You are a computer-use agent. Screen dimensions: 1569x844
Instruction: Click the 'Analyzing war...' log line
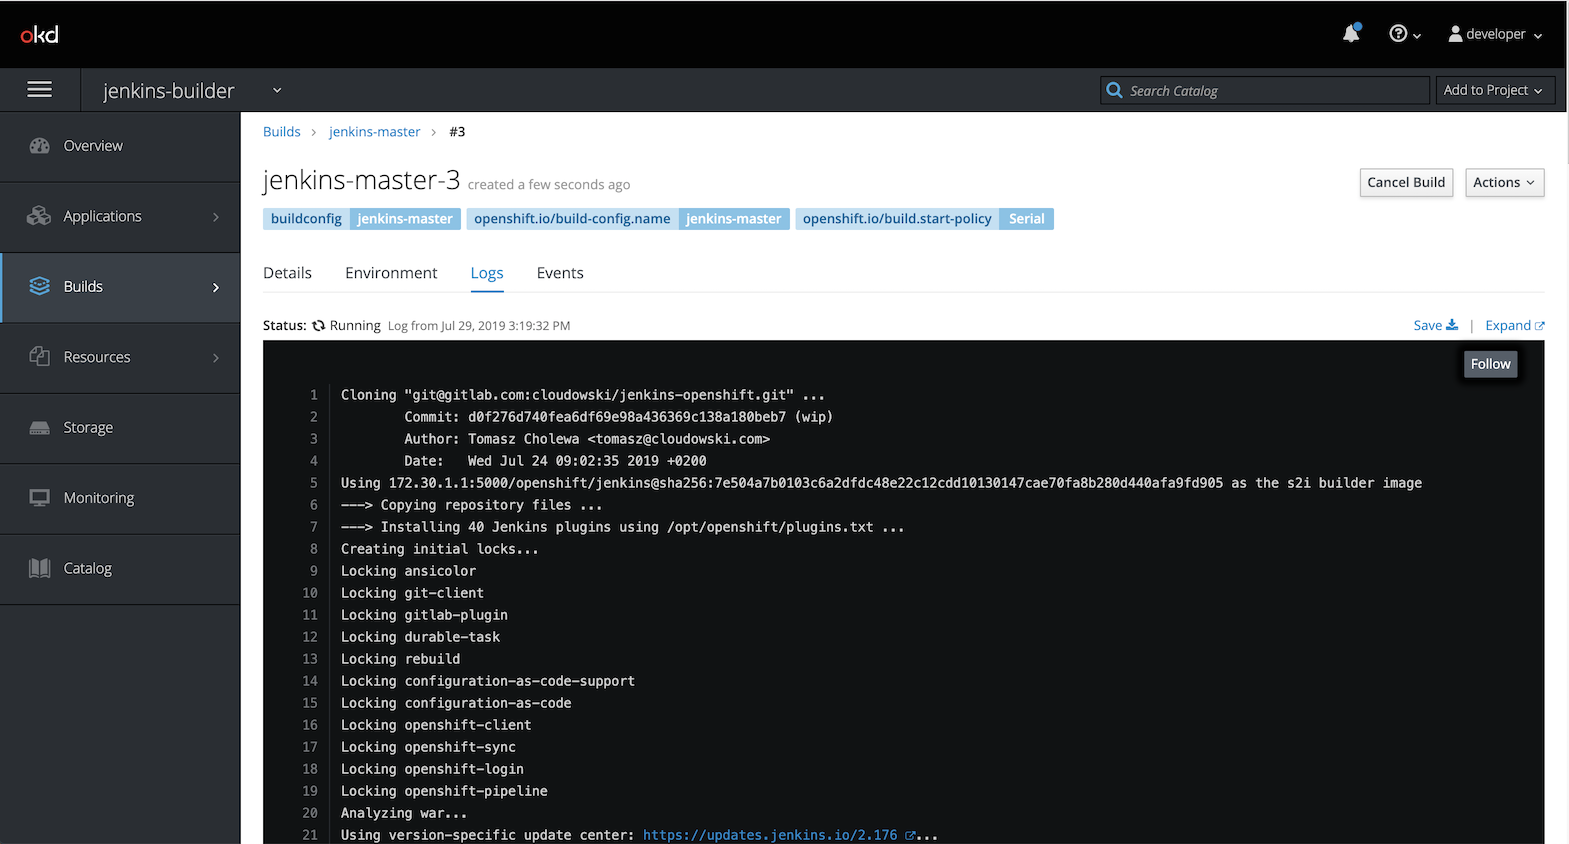coord(404,813)
